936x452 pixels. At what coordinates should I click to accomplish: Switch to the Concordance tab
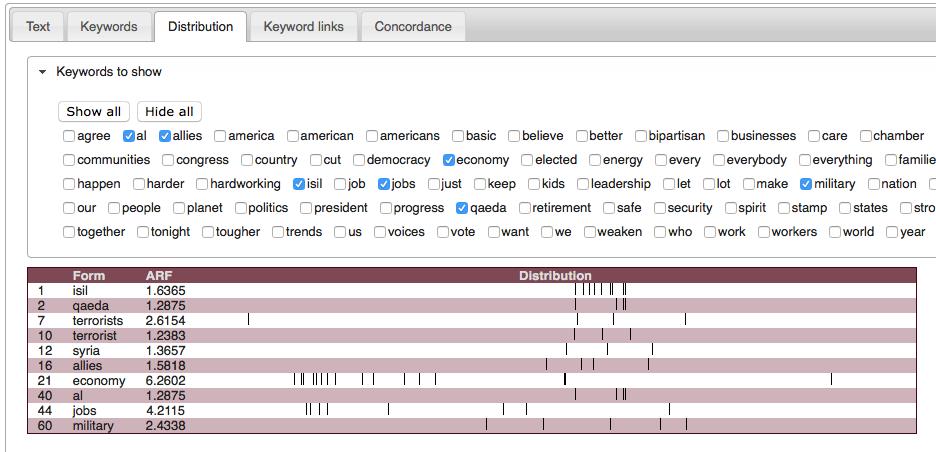[x=412, y=27]
